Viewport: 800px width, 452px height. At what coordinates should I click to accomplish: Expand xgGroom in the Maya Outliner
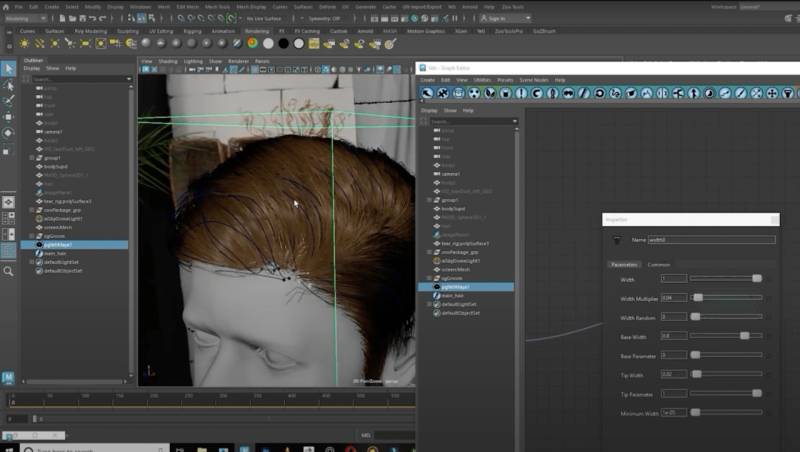tap(32, 236)
